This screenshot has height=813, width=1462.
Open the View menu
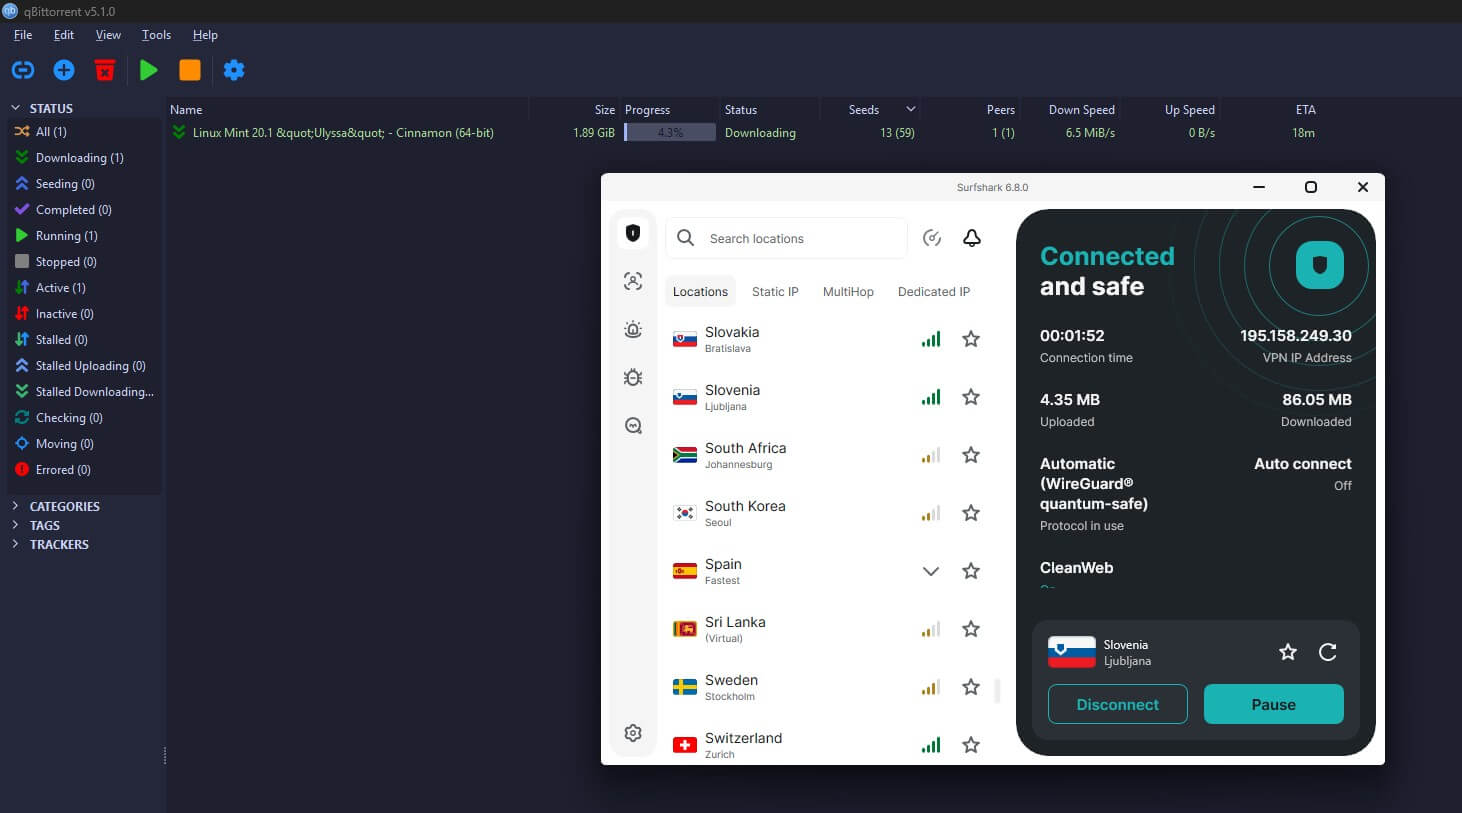108,35
